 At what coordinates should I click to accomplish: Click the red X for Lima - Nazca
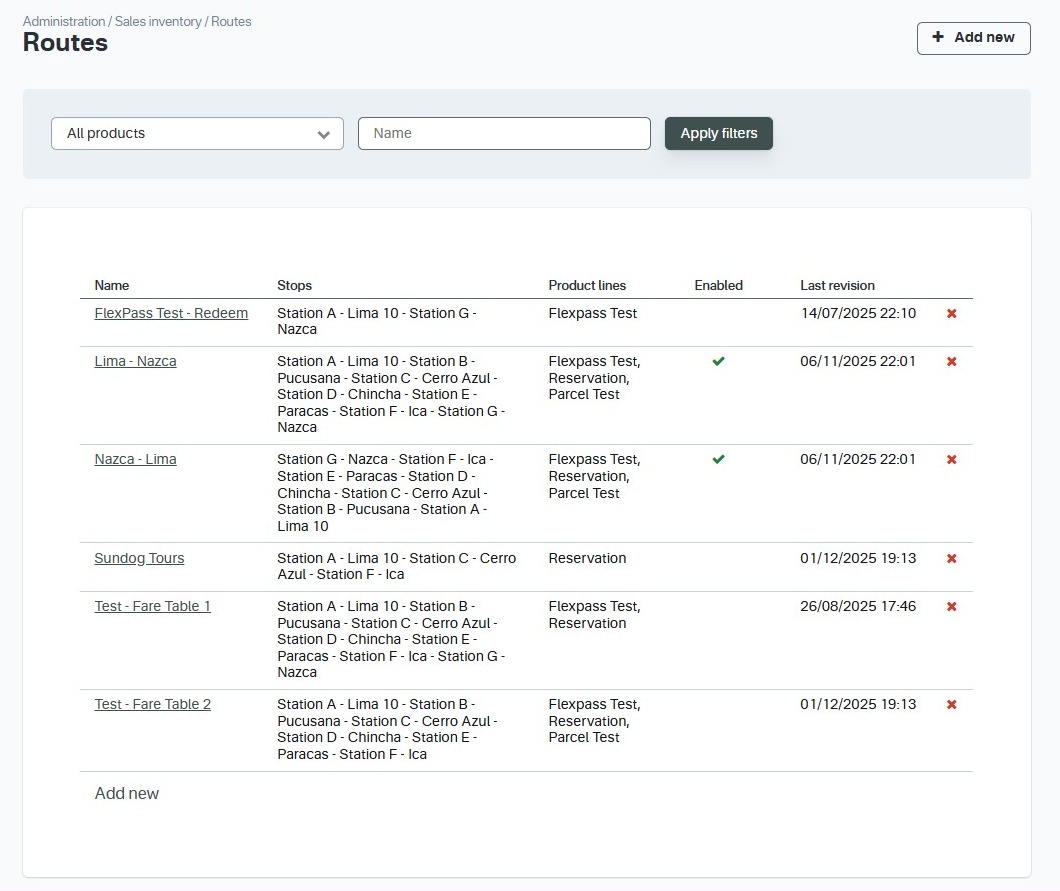click(951, 361)
